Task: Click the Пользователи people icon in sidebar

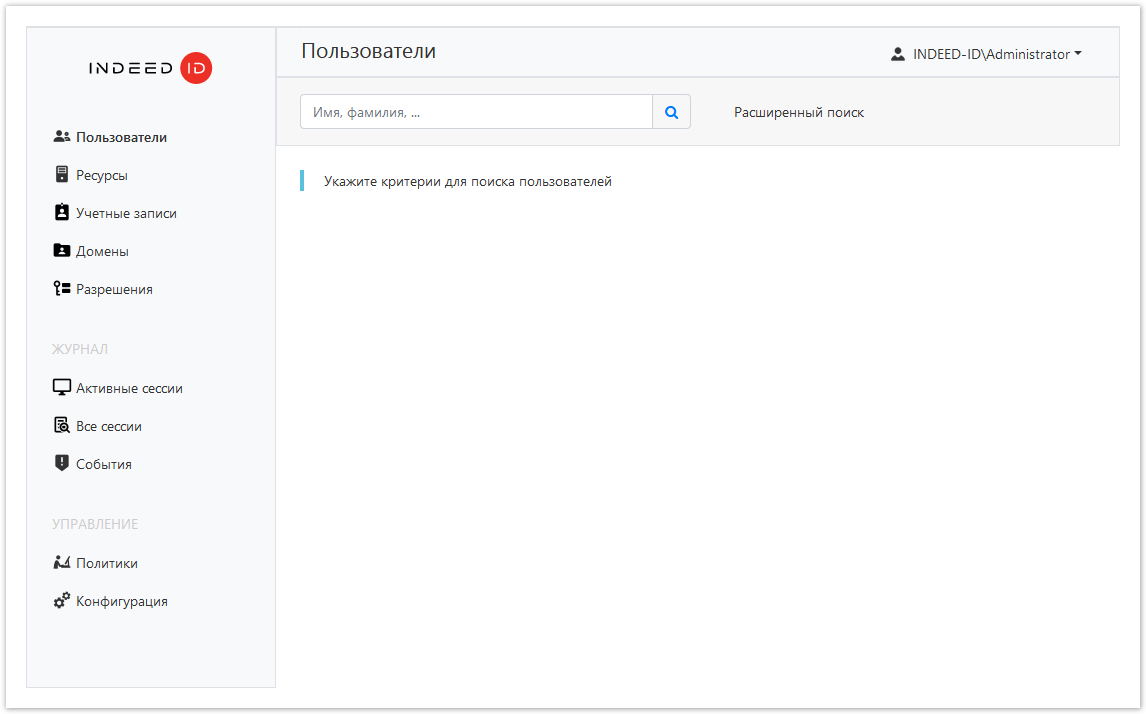Action: (x=62, y=137)
